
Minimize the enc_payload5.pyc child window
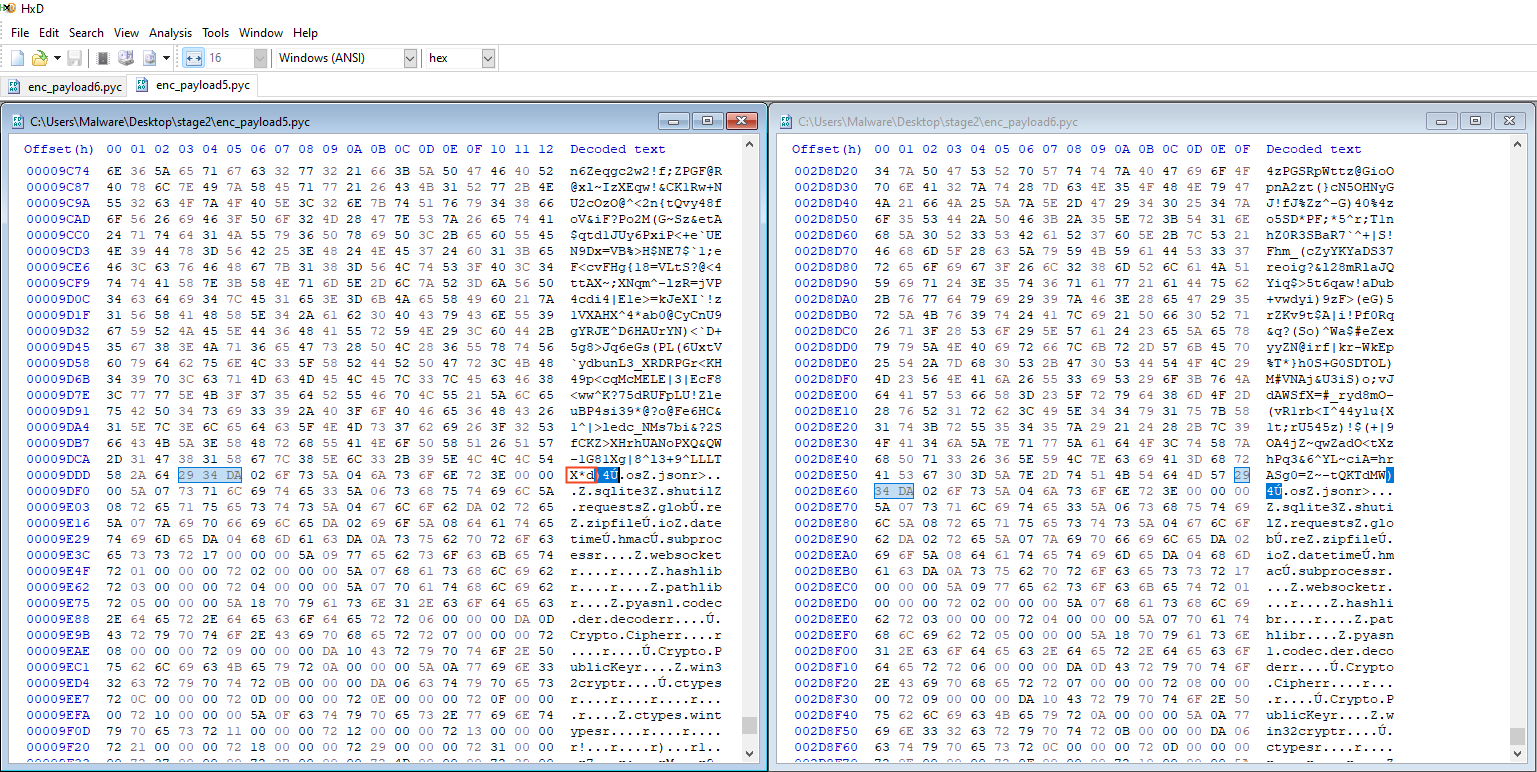point(676,121)
